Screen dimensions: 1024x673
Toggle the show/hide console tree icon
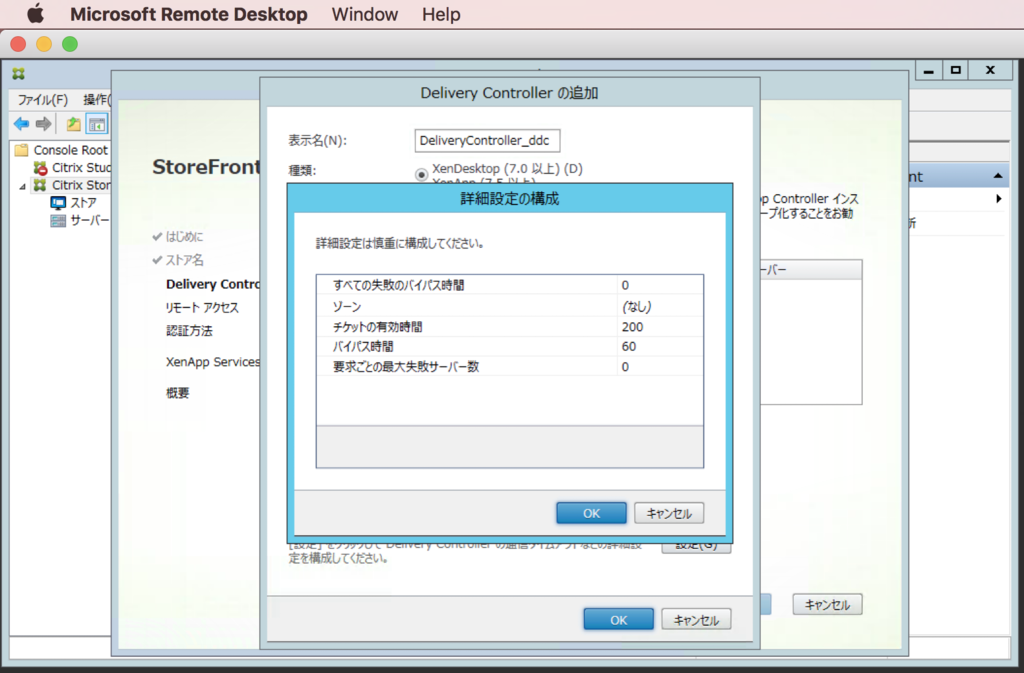pyautogui.click(x=97, y=123)
